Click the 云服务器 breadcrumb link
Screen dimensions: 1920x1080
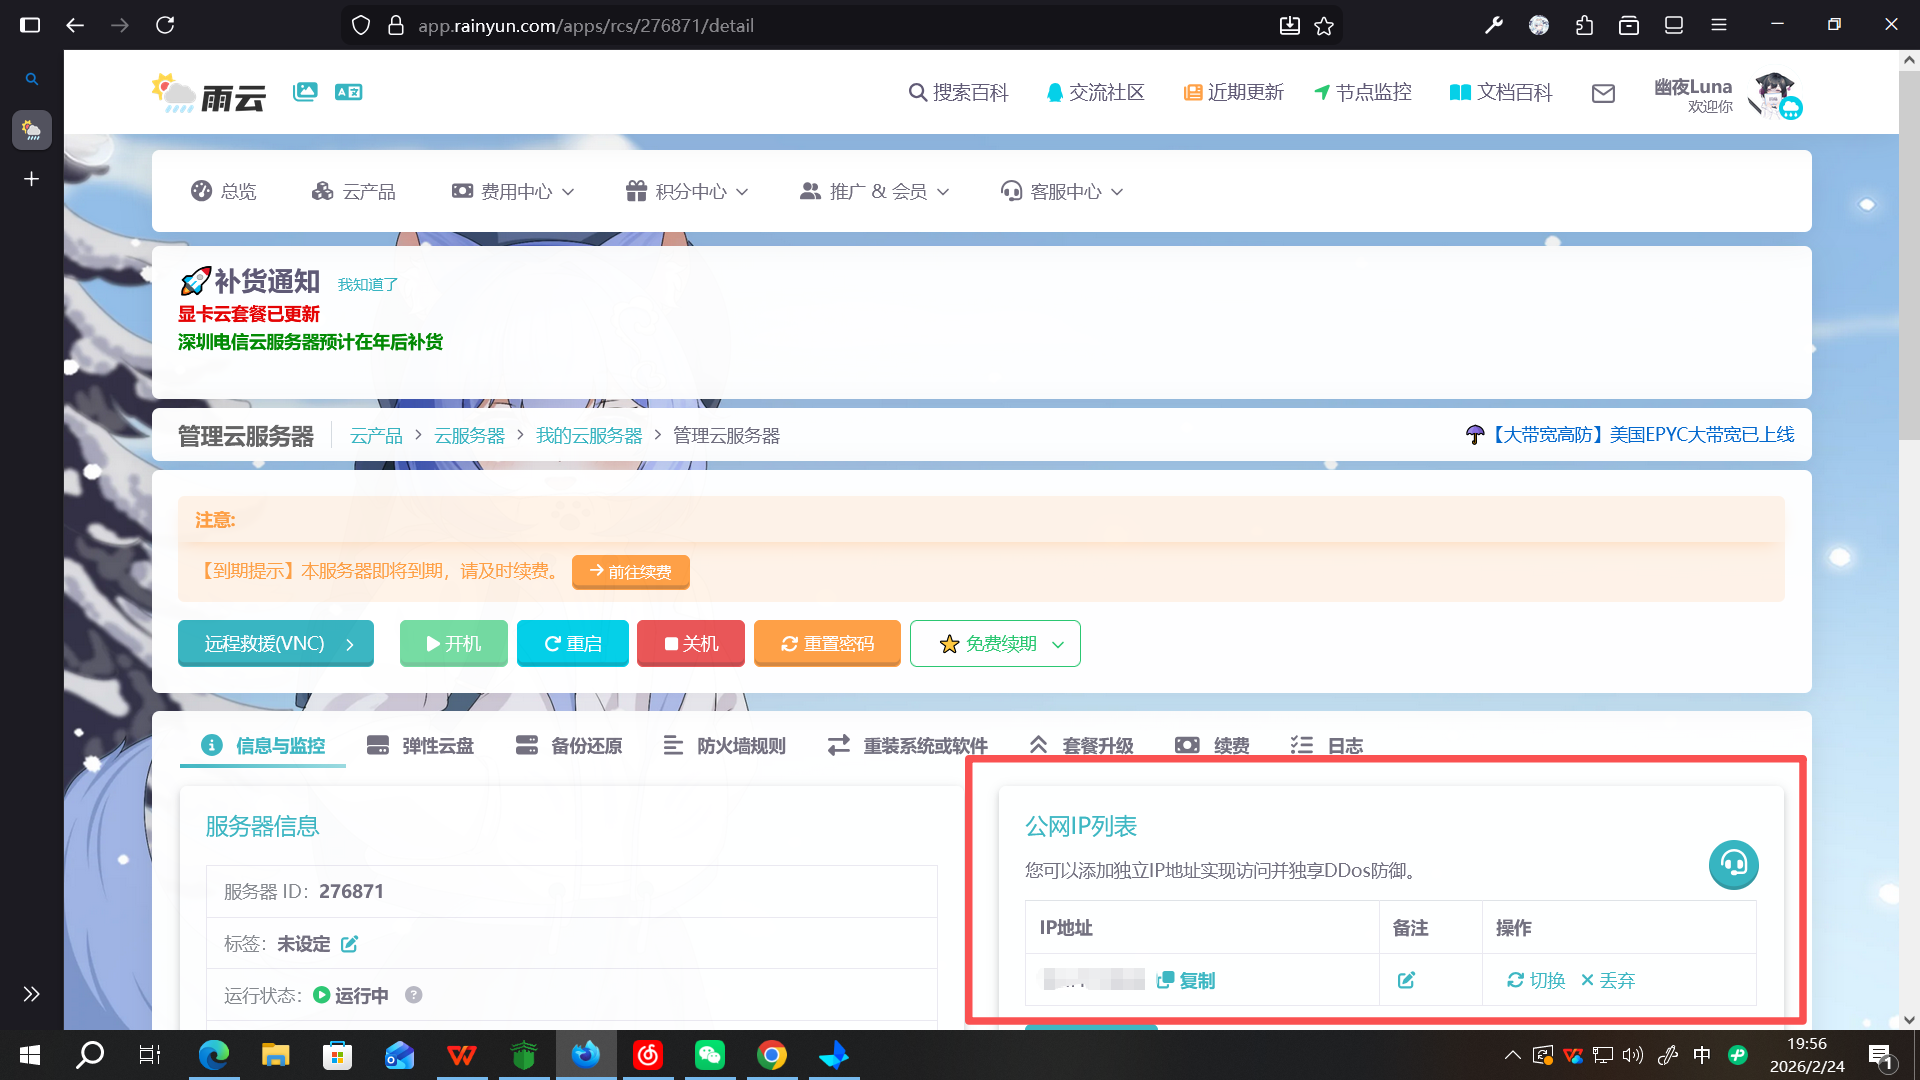[469, 436]
